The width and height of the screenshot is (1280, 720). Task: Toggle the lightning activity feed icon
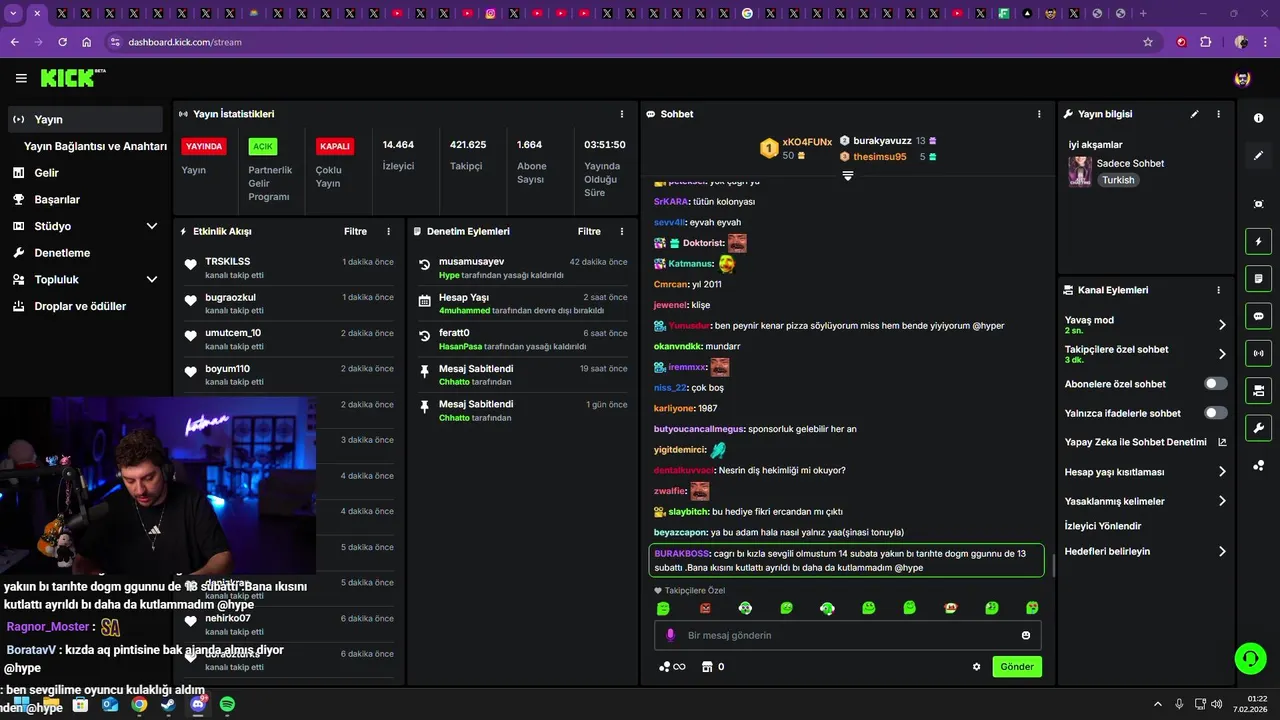[x=1258, y=241]
